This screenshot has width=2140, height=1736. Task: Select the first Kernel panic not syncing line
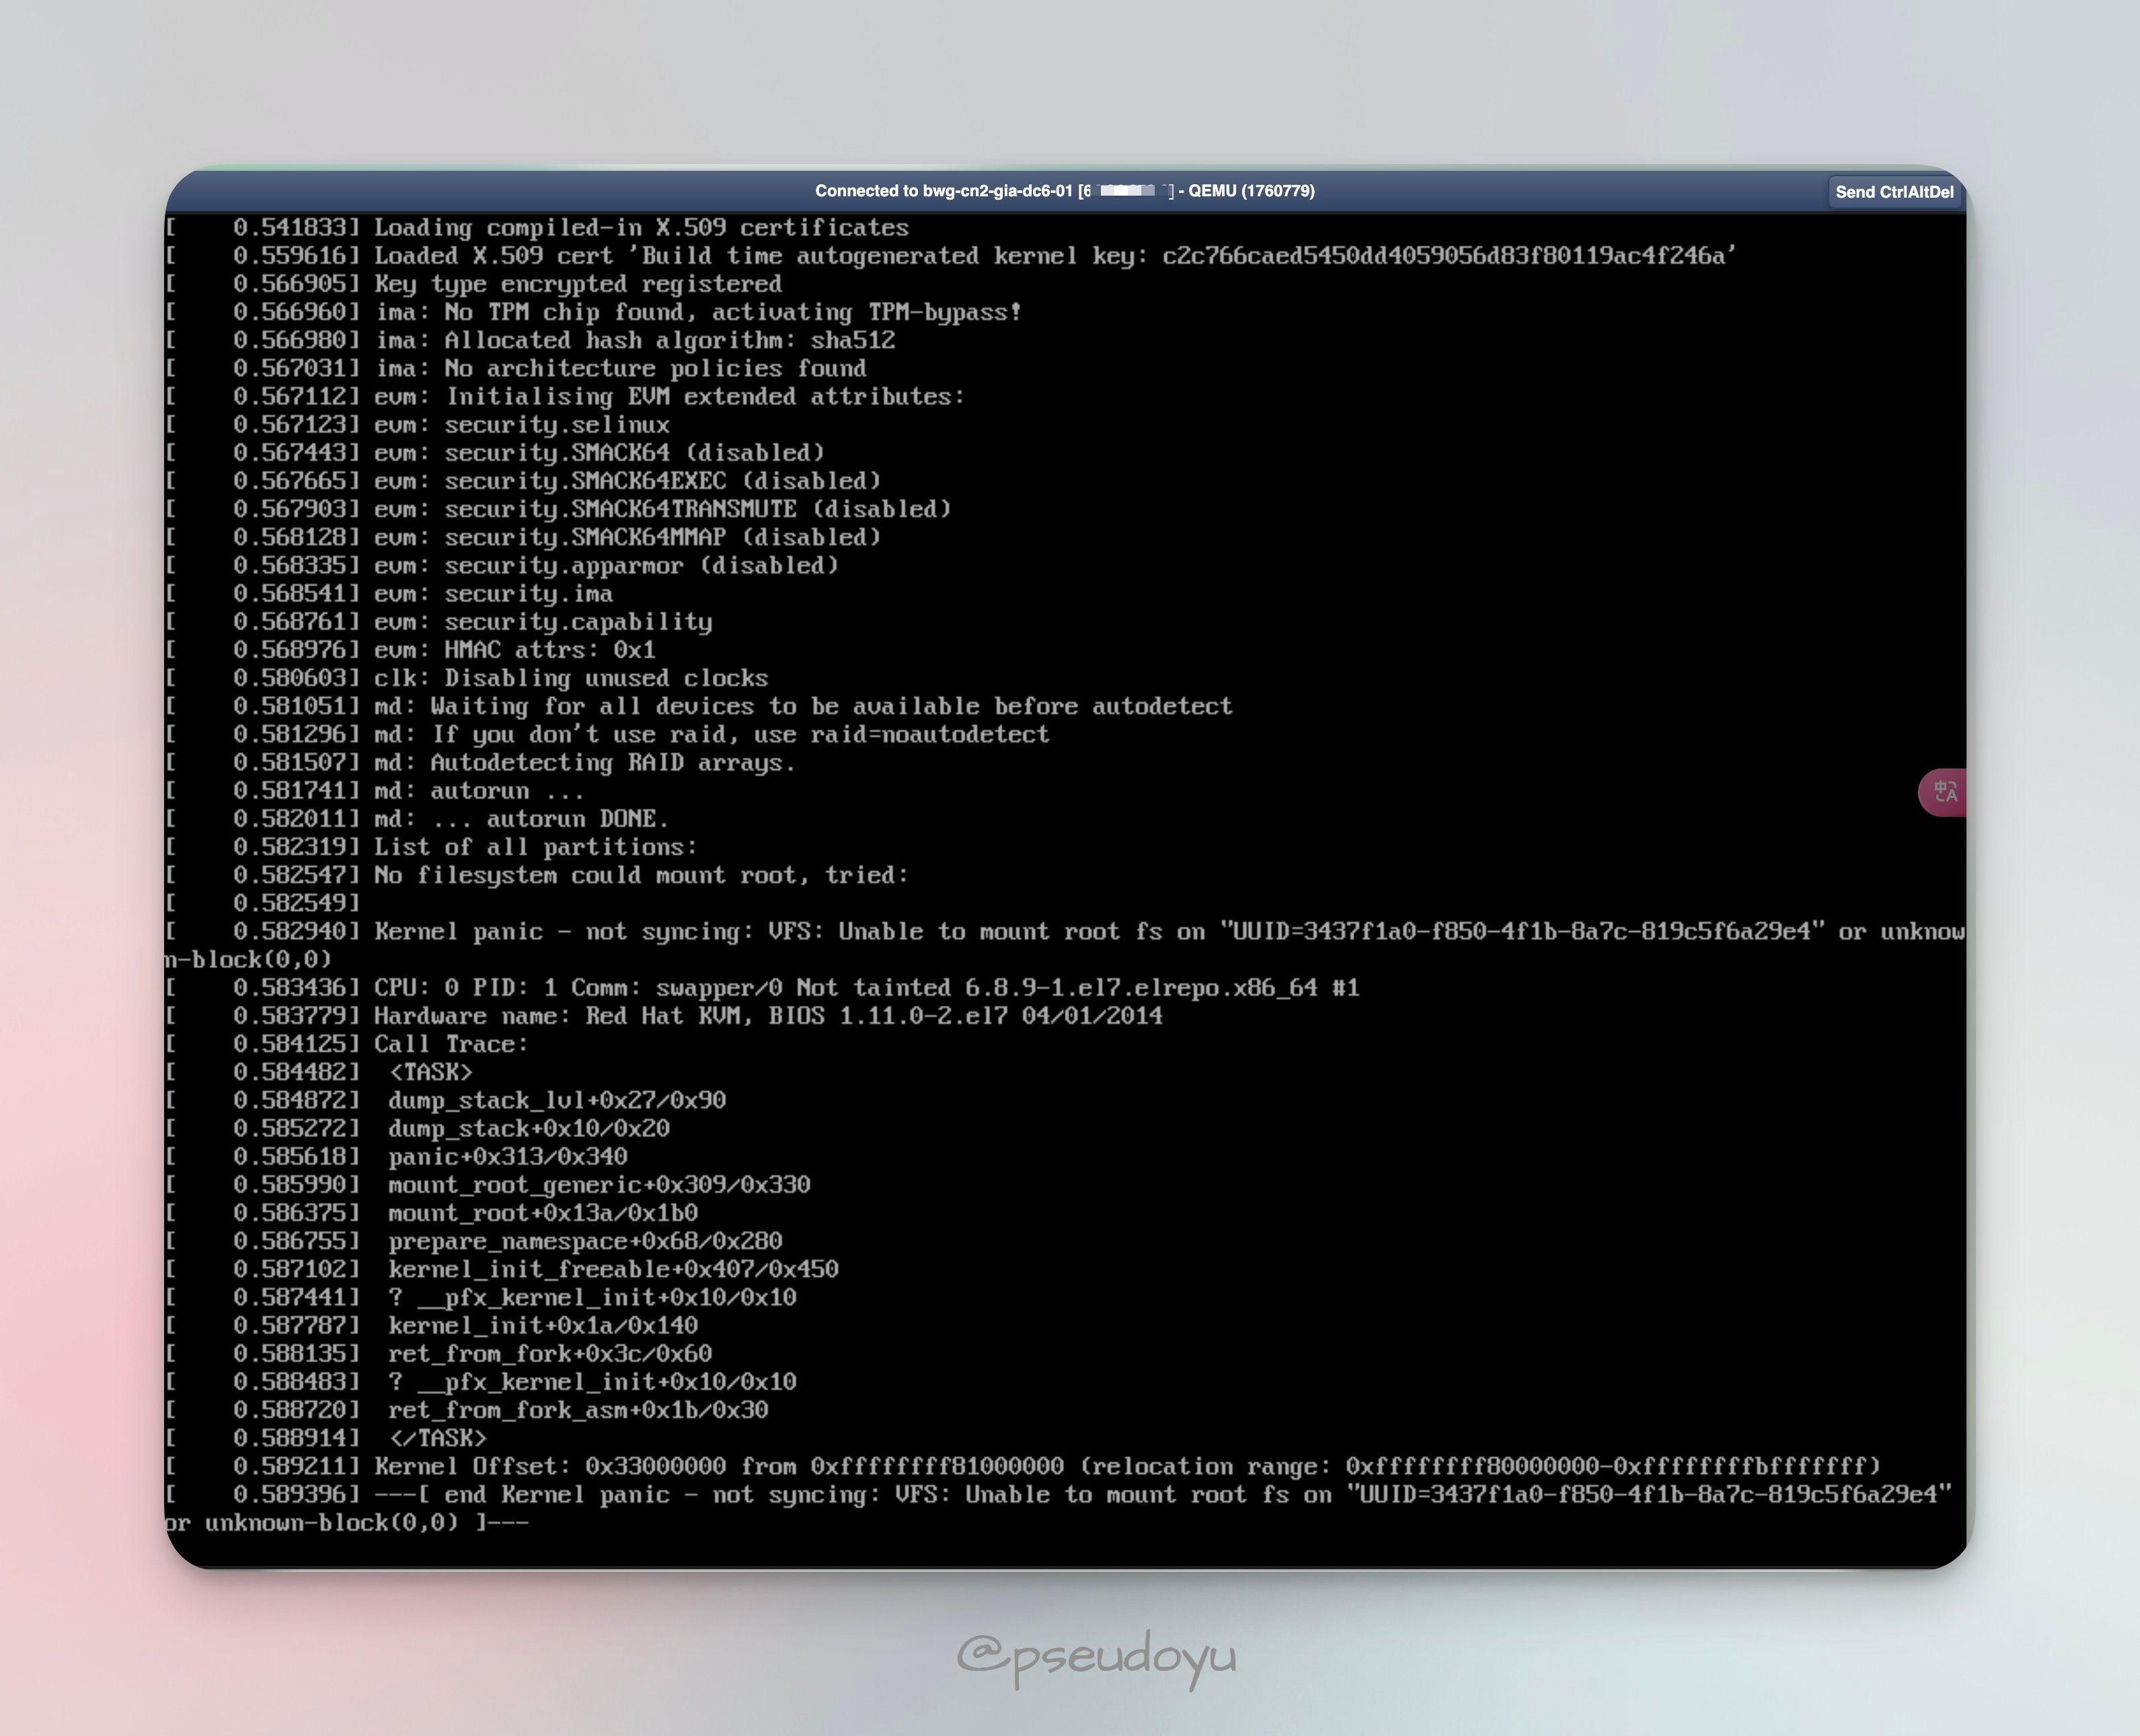pos(1066,945)
